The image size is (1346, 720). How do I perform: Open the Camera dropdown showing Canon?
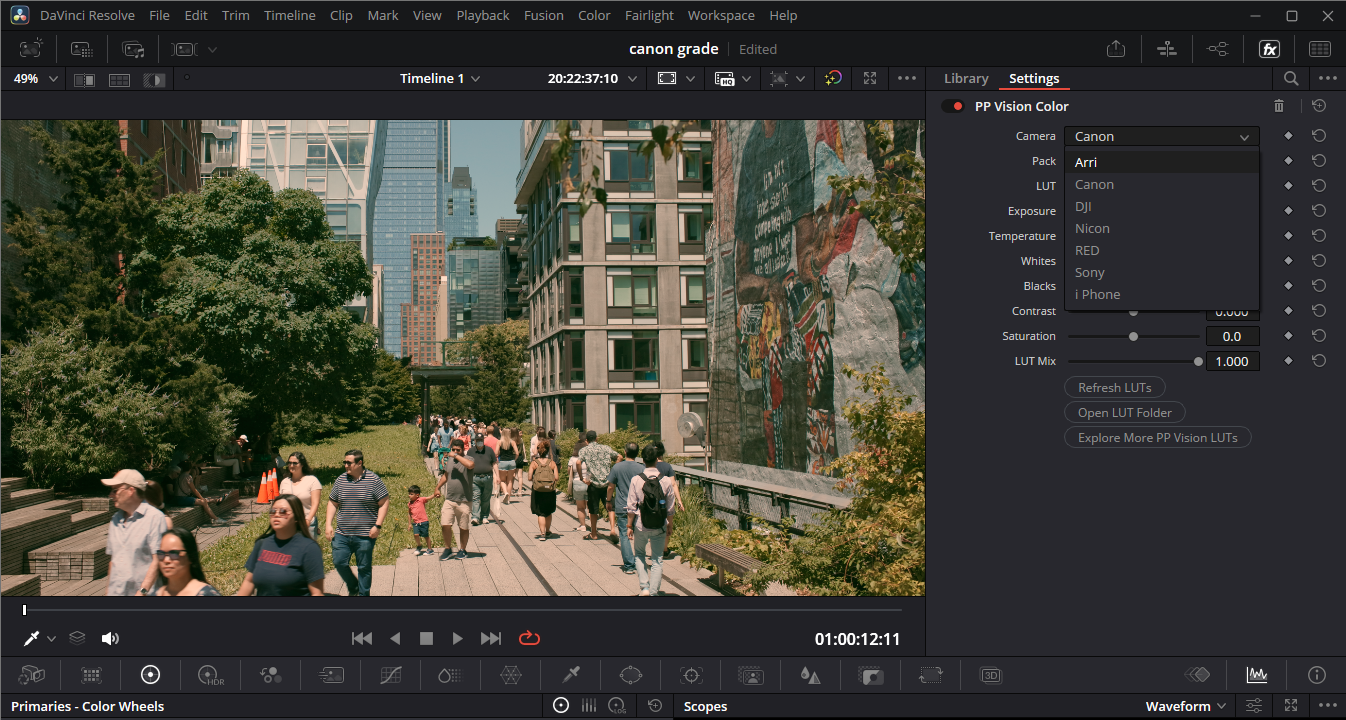(1161, 137)
